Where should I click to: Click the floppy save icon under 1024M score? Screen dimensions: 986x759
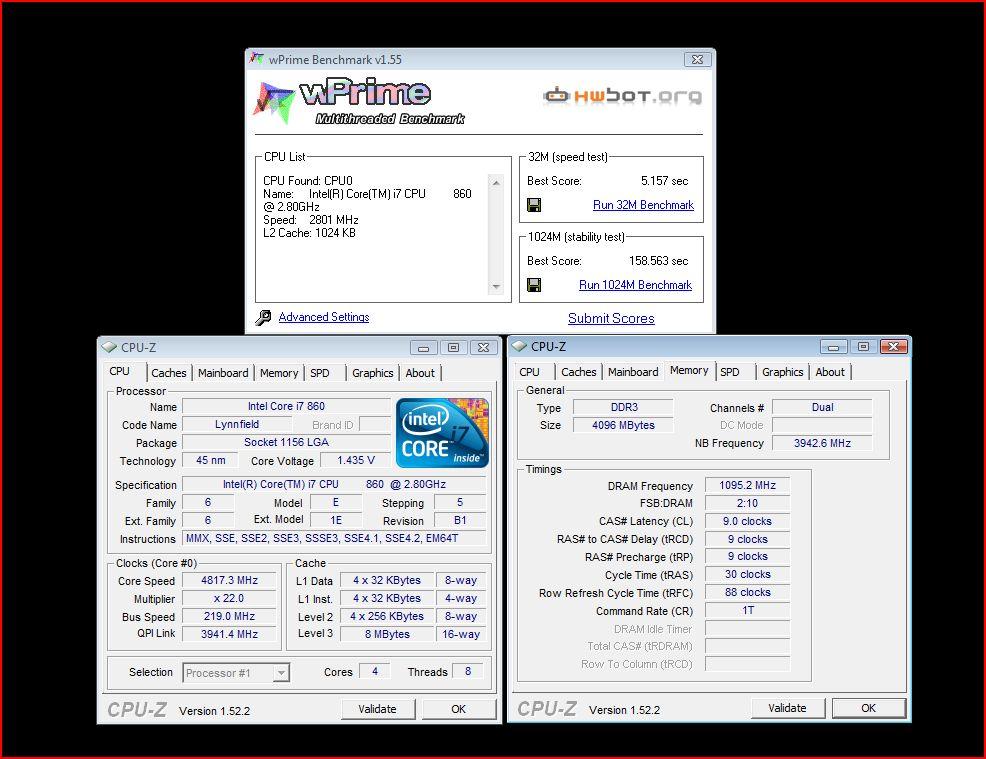(535, 285)
